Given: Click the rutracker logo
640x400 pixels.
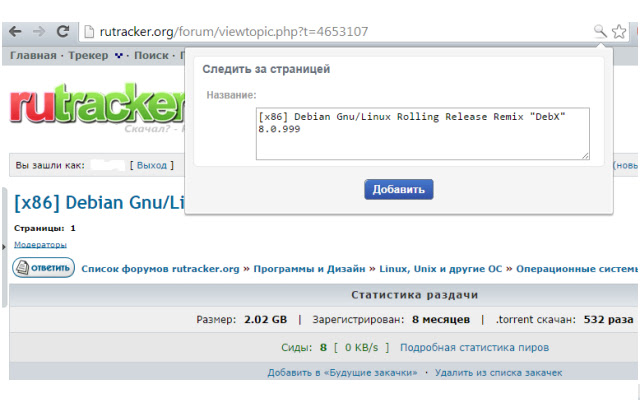Looking at the screenshot, I should (x=96, y=104).
